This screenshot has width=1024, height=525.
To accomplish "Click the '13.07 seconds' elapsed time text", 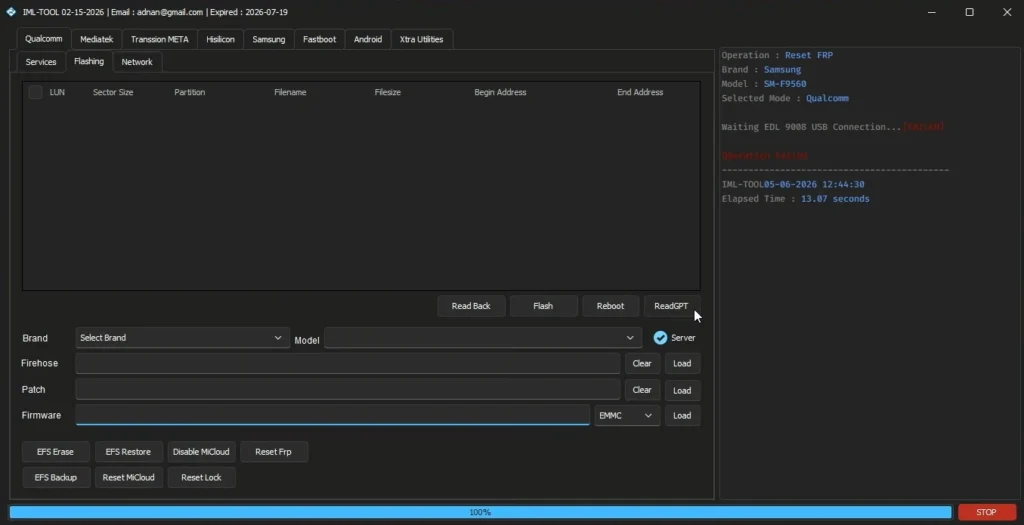I will (835, 199).
